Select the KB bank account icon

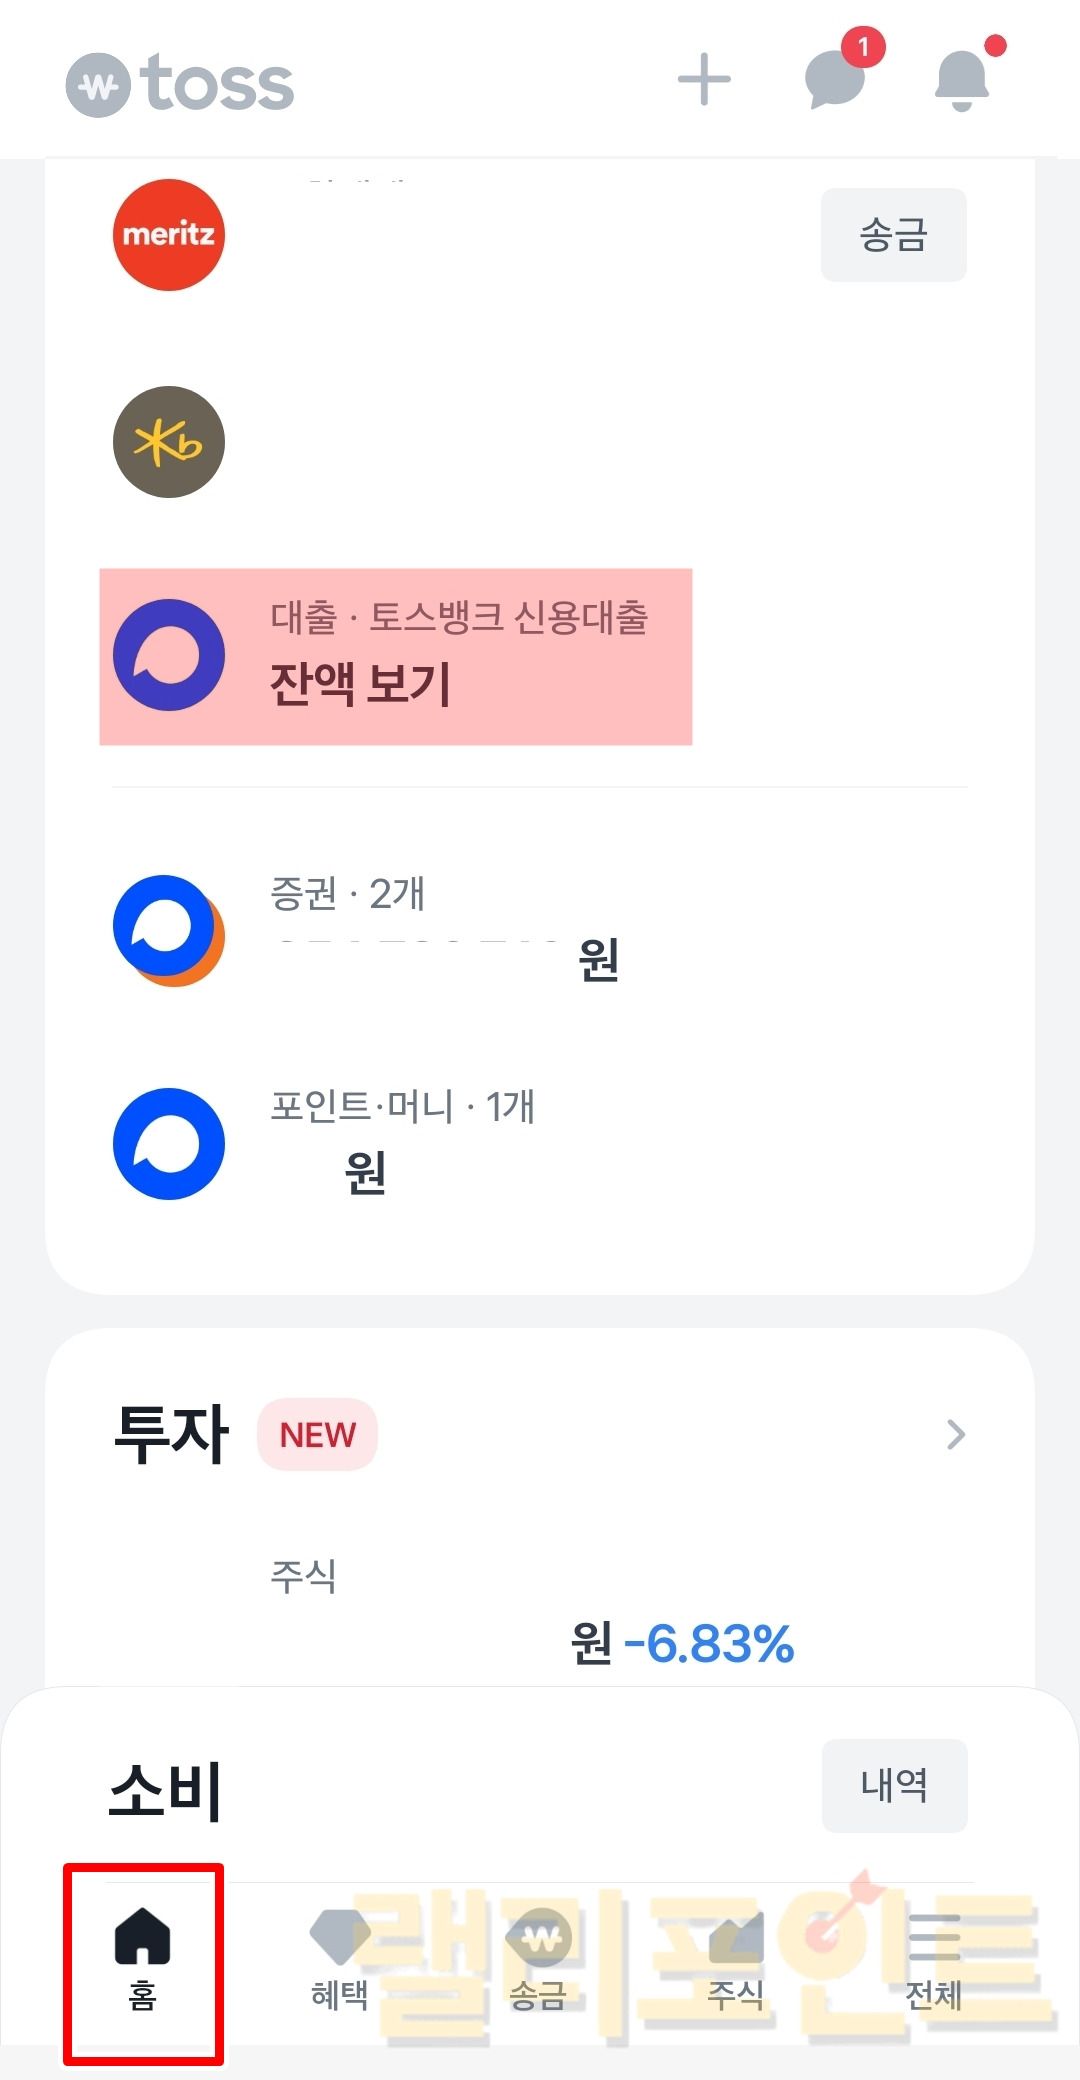169,442
